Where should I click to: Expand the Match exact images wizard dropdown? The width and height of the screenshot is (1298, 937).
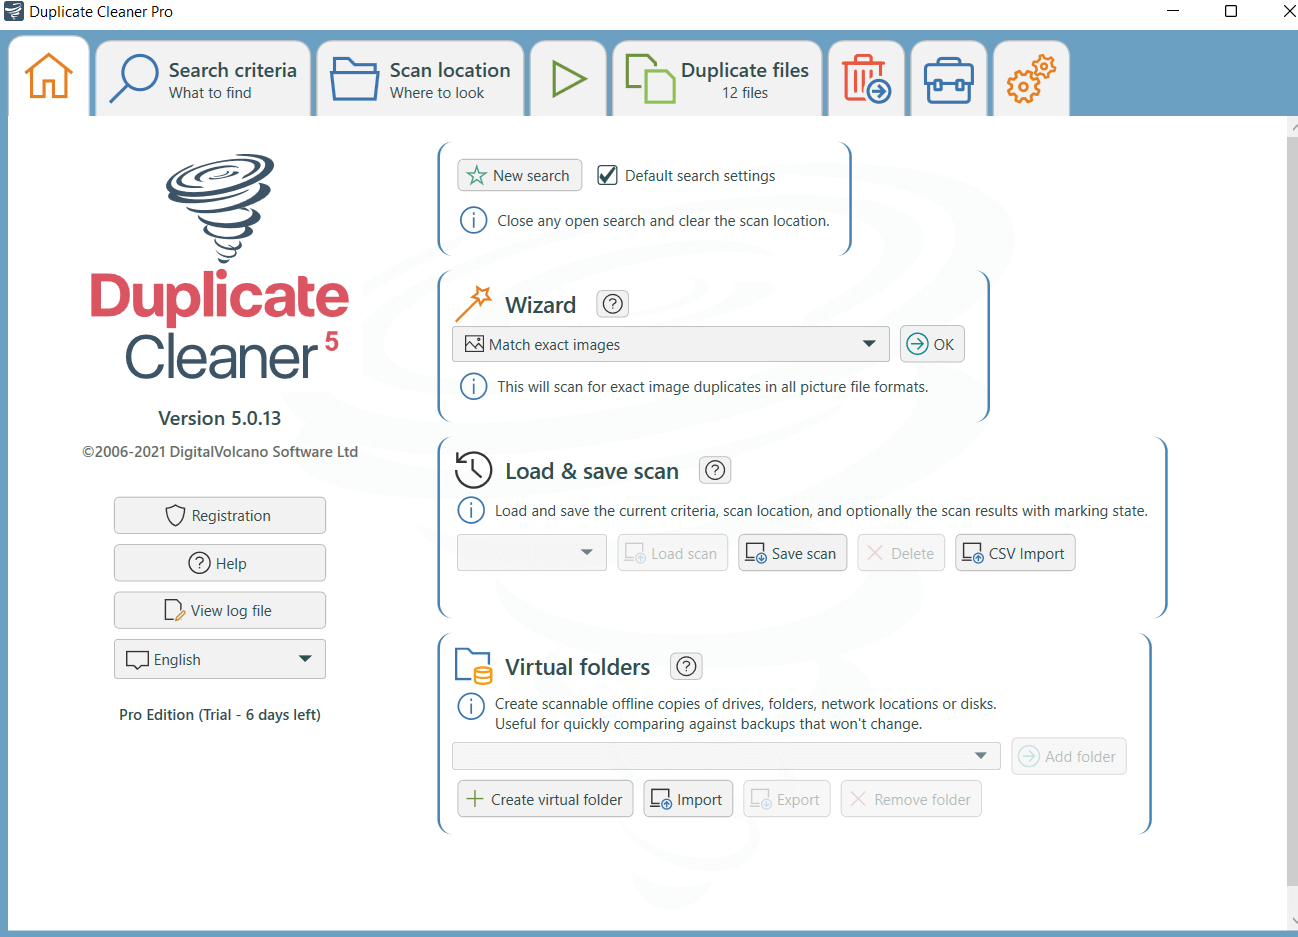[671, 344]
